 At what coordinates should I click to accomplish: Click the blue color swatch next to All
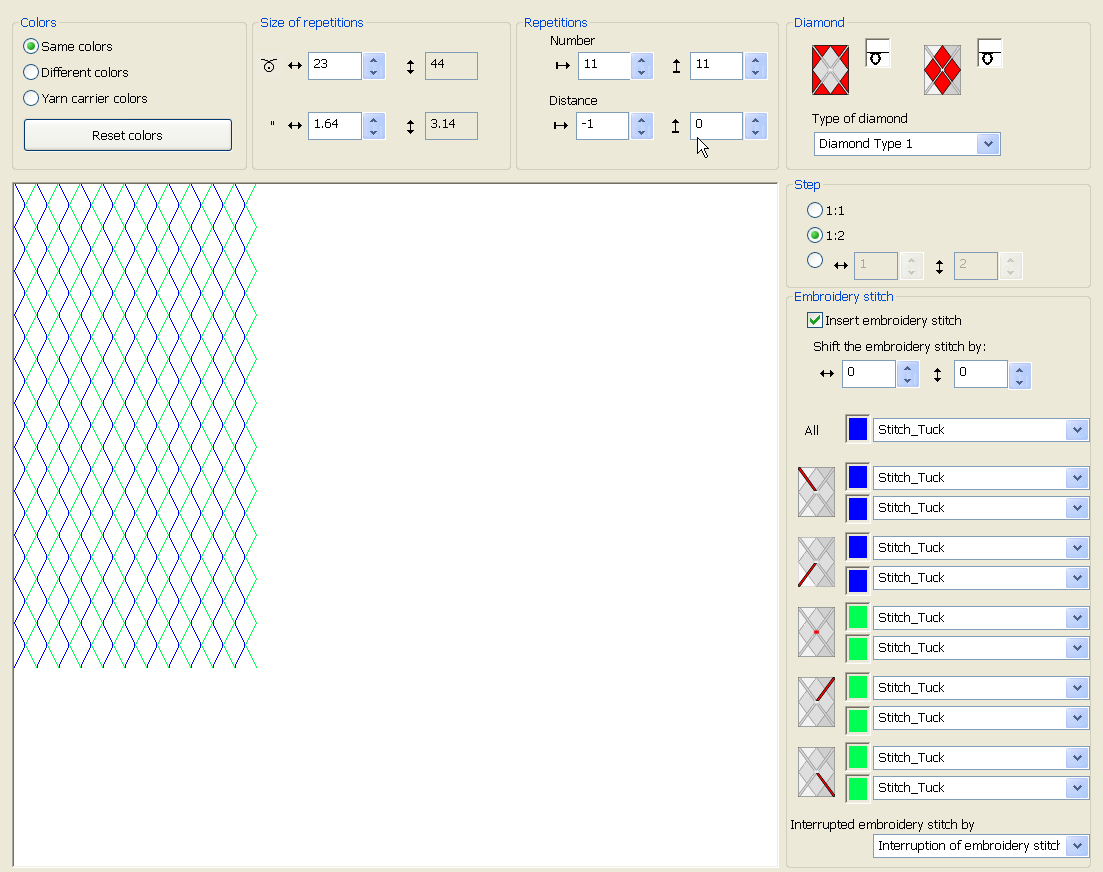pyautogui.click(x=858, y=430)
